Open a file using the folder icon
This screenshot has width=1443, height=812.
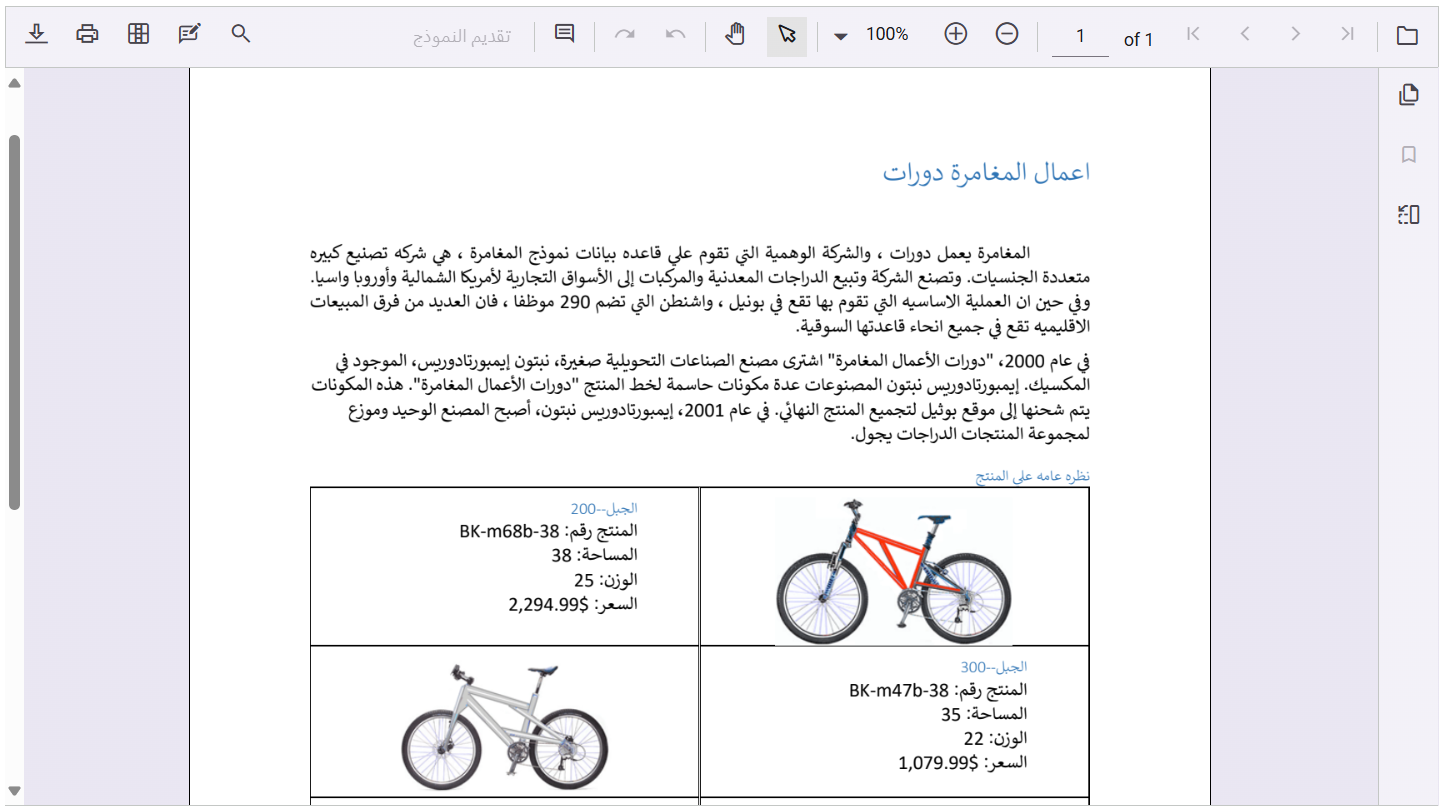pos(1407,35)
